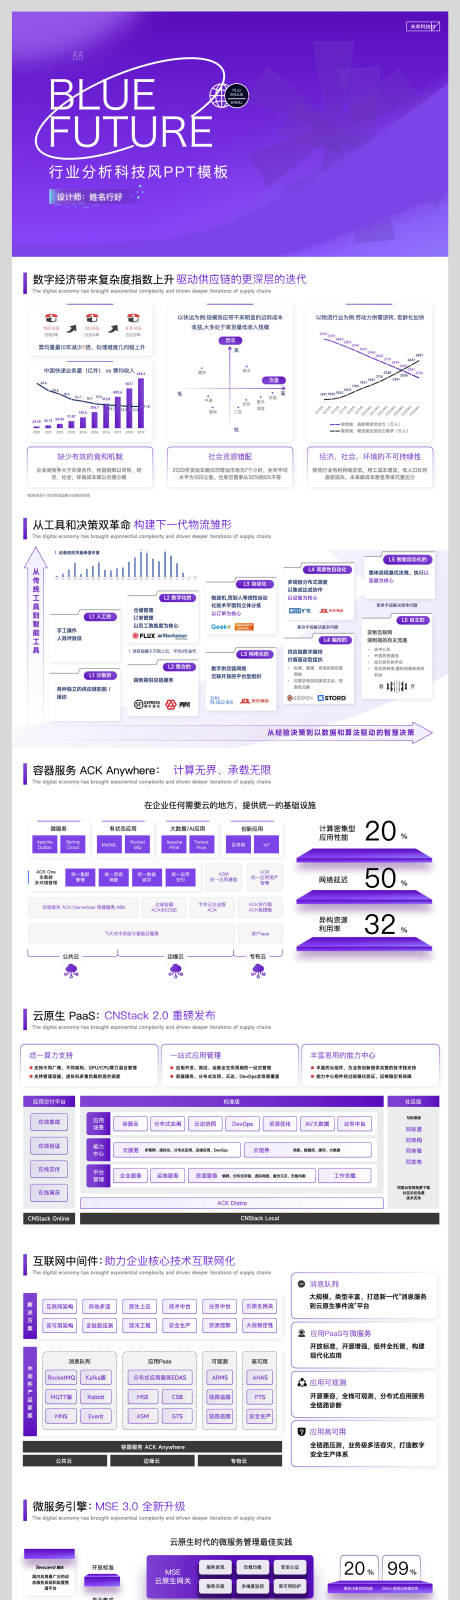Screen dimensions: 460x1600
Task: Click the FLUX logo
Action: 144,635
